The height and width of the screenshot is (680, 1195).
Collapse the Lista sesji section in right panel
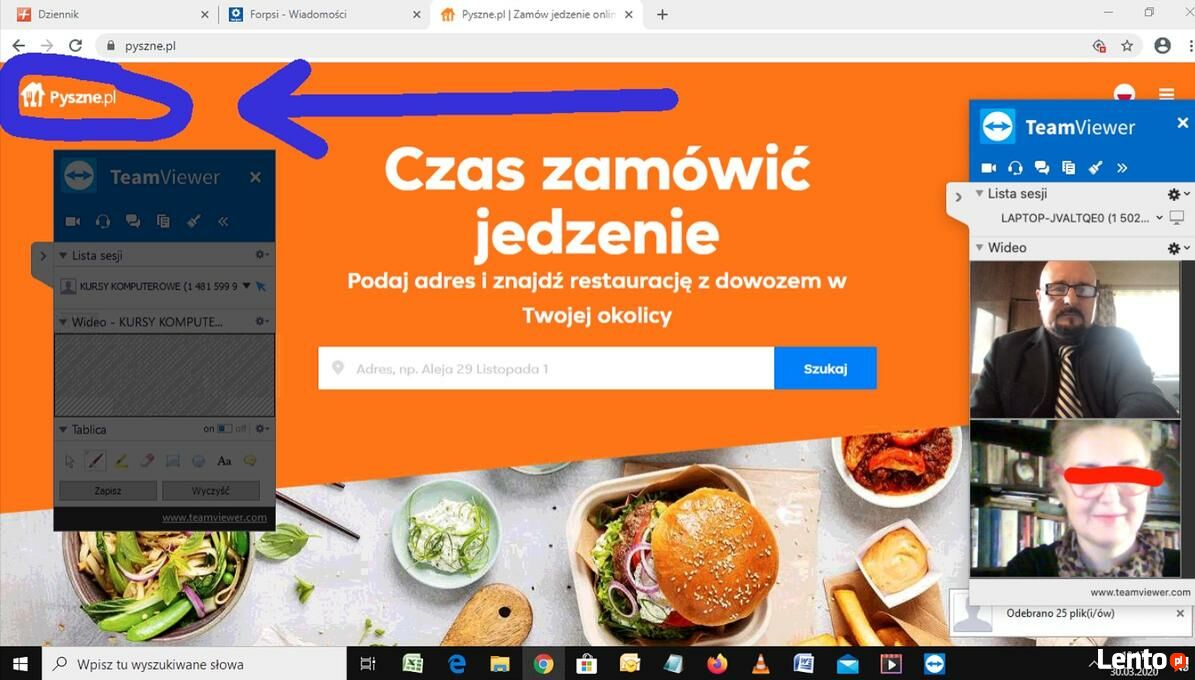click(x=979, y=194)
